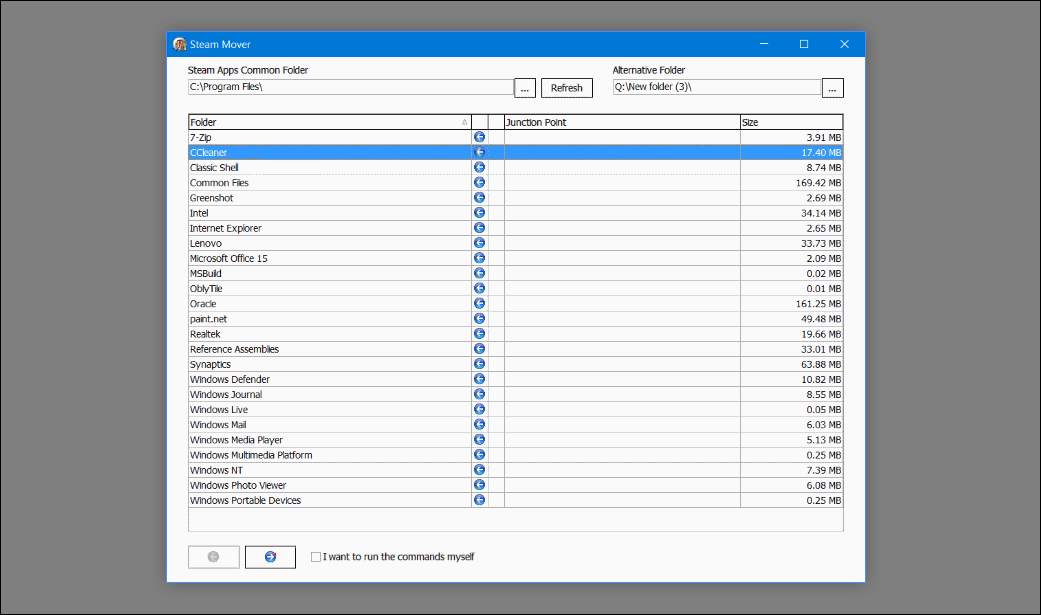The height and width of the screenshot is (615, 1041).
Task: Select the Greenshot folder row
Action: (515, 198)
